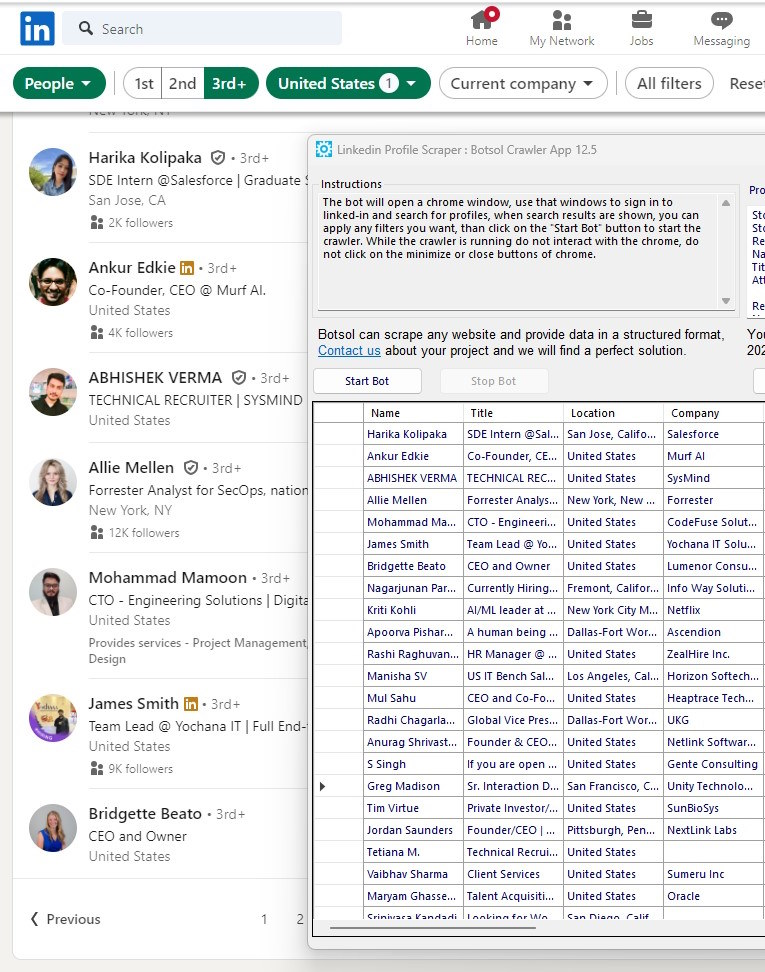This screenshot has width=765, height=972.
Task: Click the search magnifier icon
Action: click(x=86, y=29)
